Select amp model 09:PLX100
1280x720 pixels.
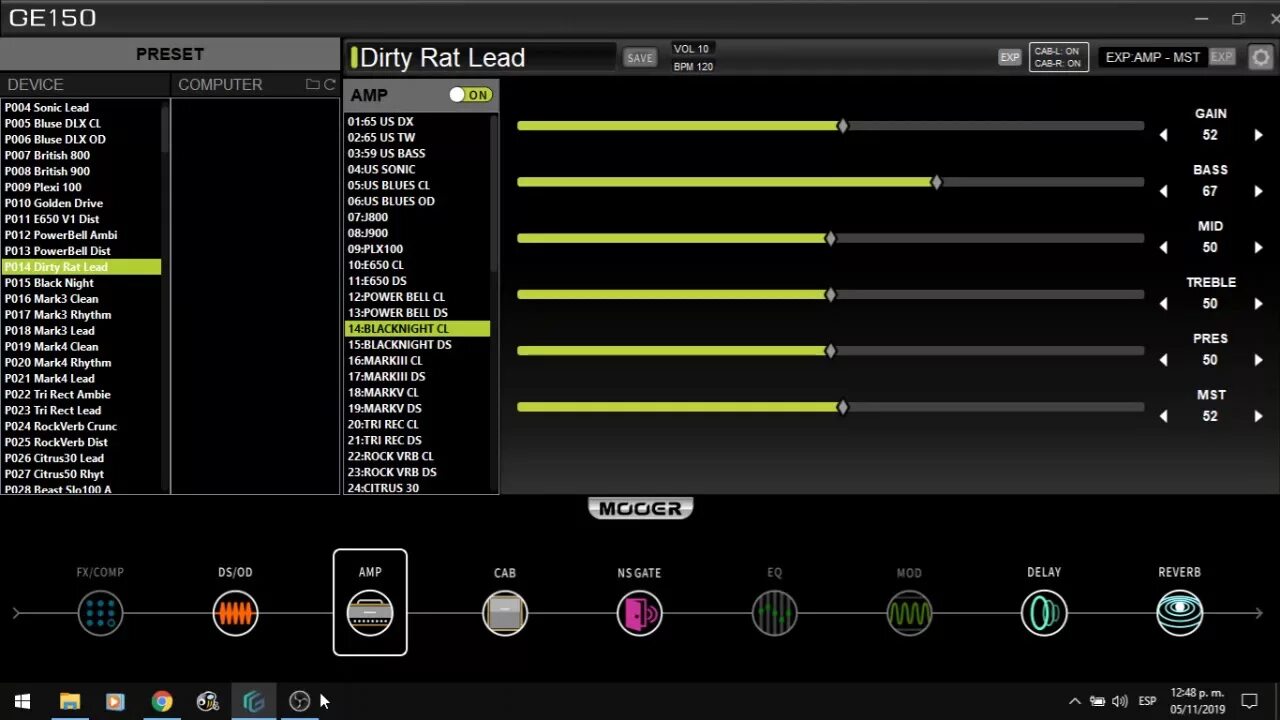[417, 249]
